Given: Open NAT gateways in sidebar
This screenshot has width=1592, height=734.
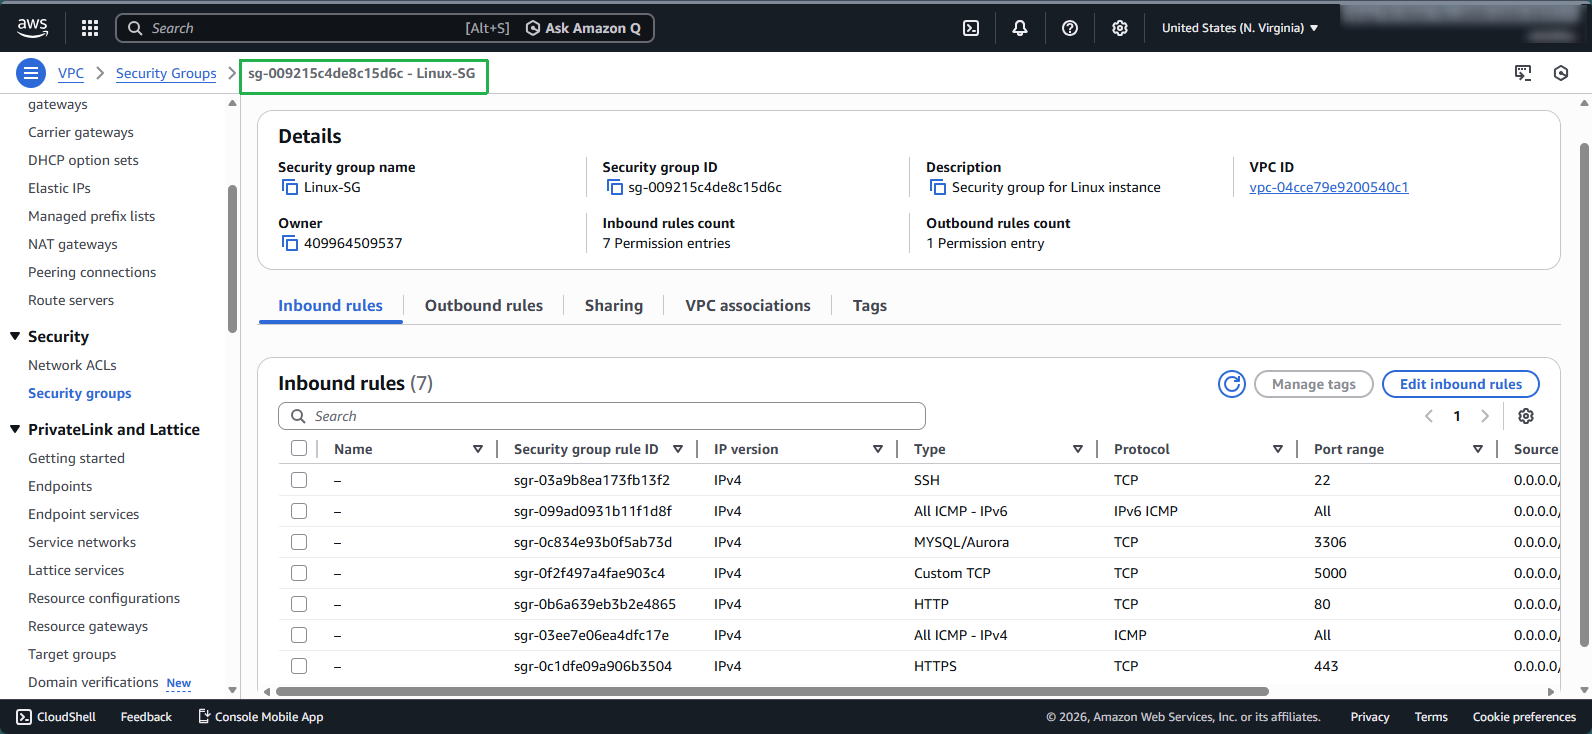Looking at the screenshot, I should coord(73,244).
